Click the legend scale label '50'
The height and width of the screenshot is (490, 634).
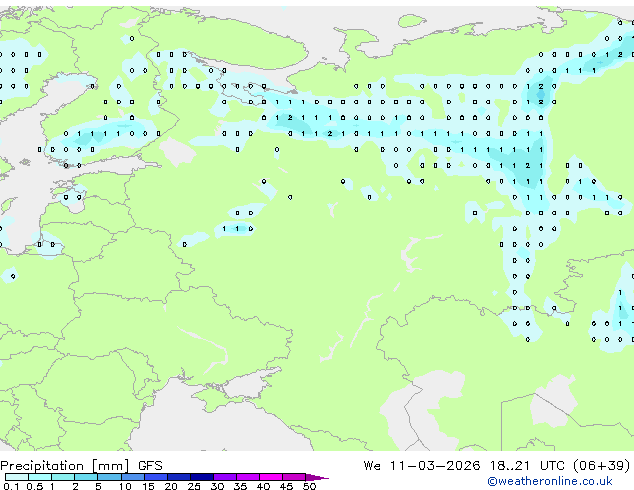309,486
